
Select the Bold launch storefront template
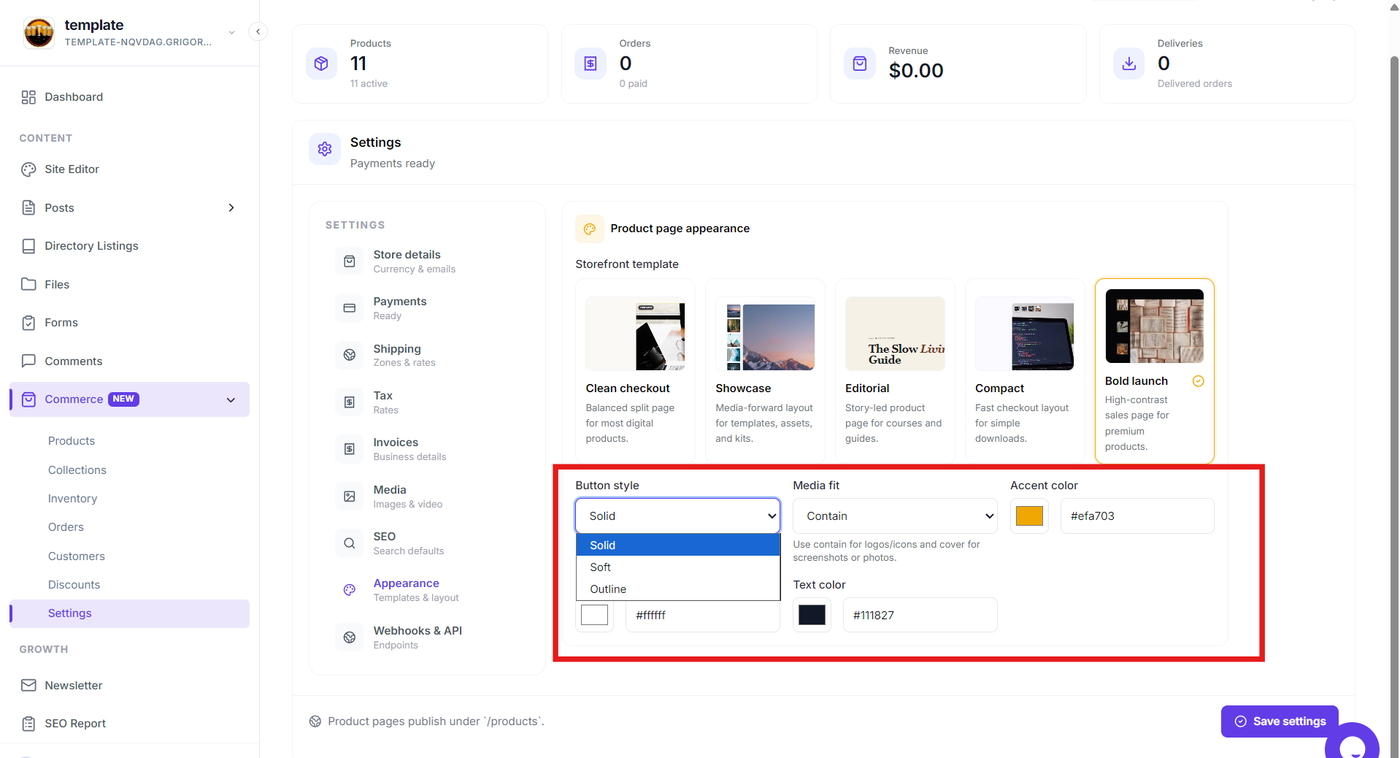(x=1155, y=371)
